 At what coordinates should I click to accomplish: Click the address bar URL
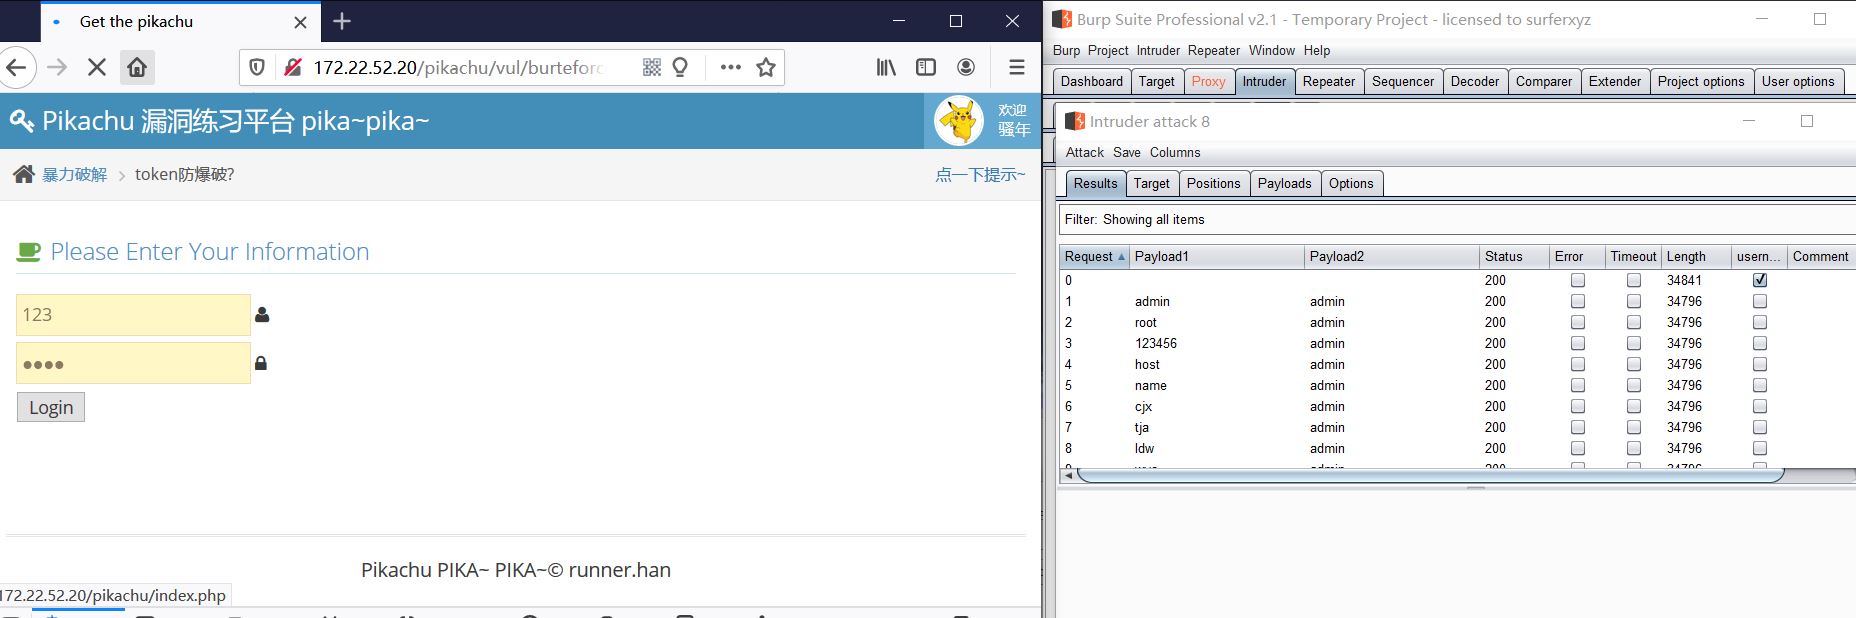[458, 67]
